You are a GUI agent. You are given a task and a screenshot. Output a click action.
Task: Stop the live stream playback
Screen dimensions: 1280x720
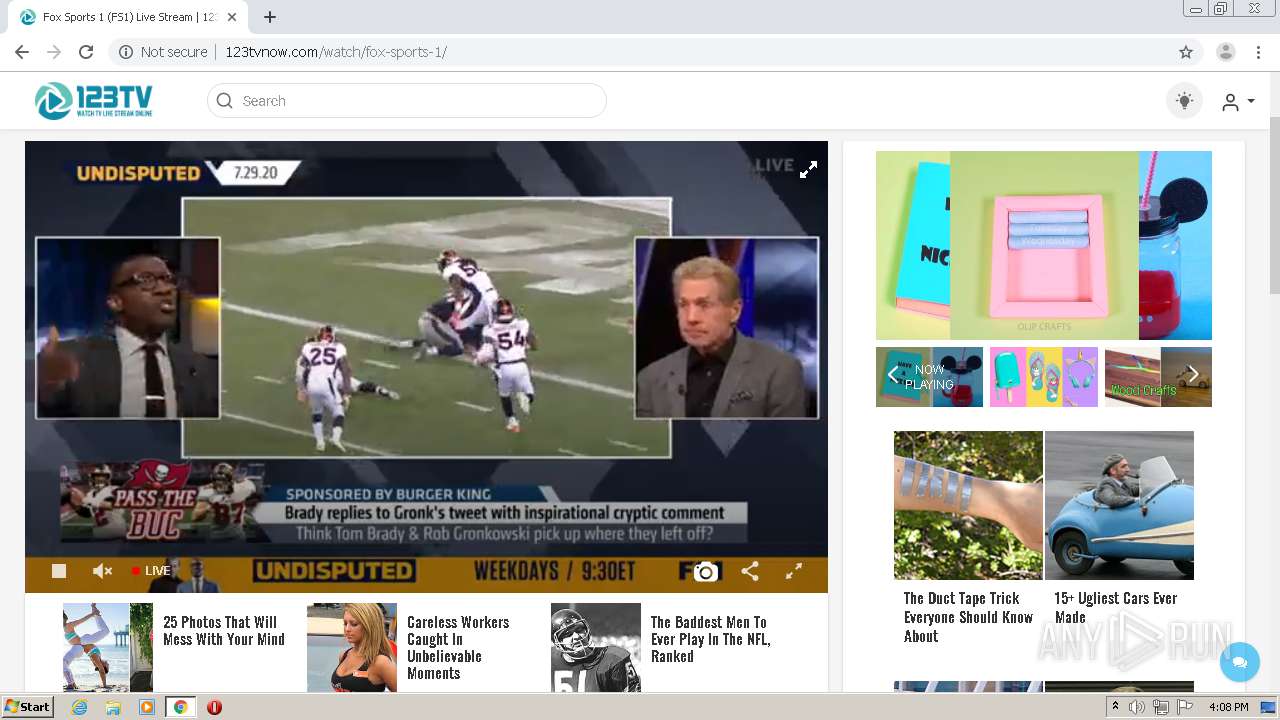click(x=59, y=571)
